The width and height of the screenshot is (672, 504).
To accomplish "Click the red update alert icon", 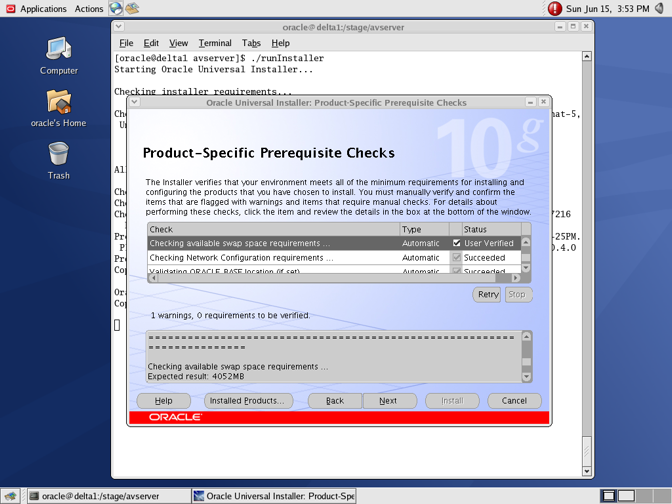I will pyautogui.click(x=555, y=9).
